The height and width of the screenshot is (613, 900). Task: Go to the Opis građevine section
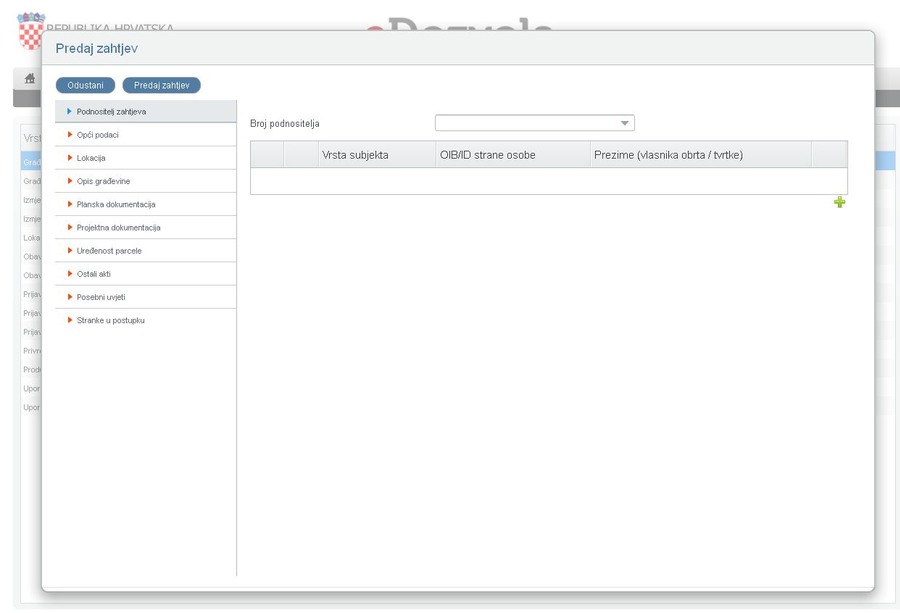click(x=103, y=181)
